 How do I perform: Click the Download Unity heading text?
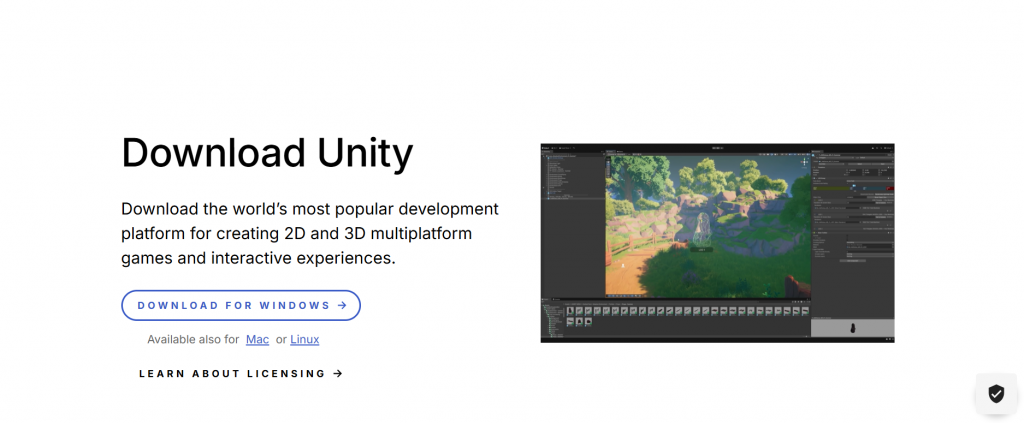[x=267, y=153]
